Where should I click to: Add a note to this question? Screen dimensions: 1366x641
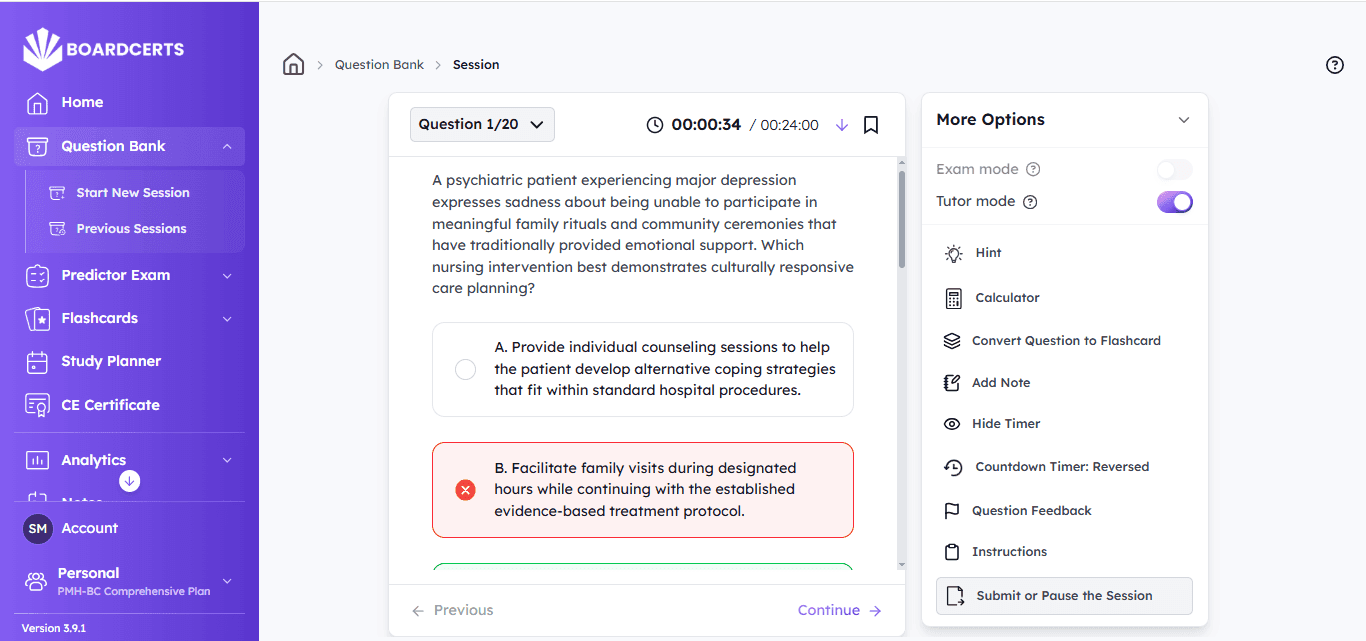[x=1000, y=383]
